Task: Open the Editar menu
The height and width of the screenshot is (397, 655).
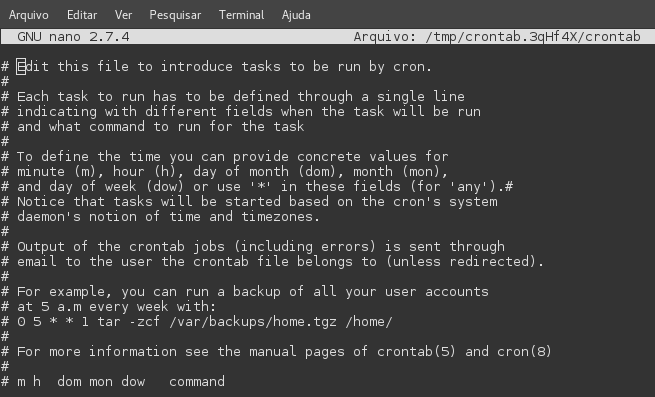Action: (82, 15)
